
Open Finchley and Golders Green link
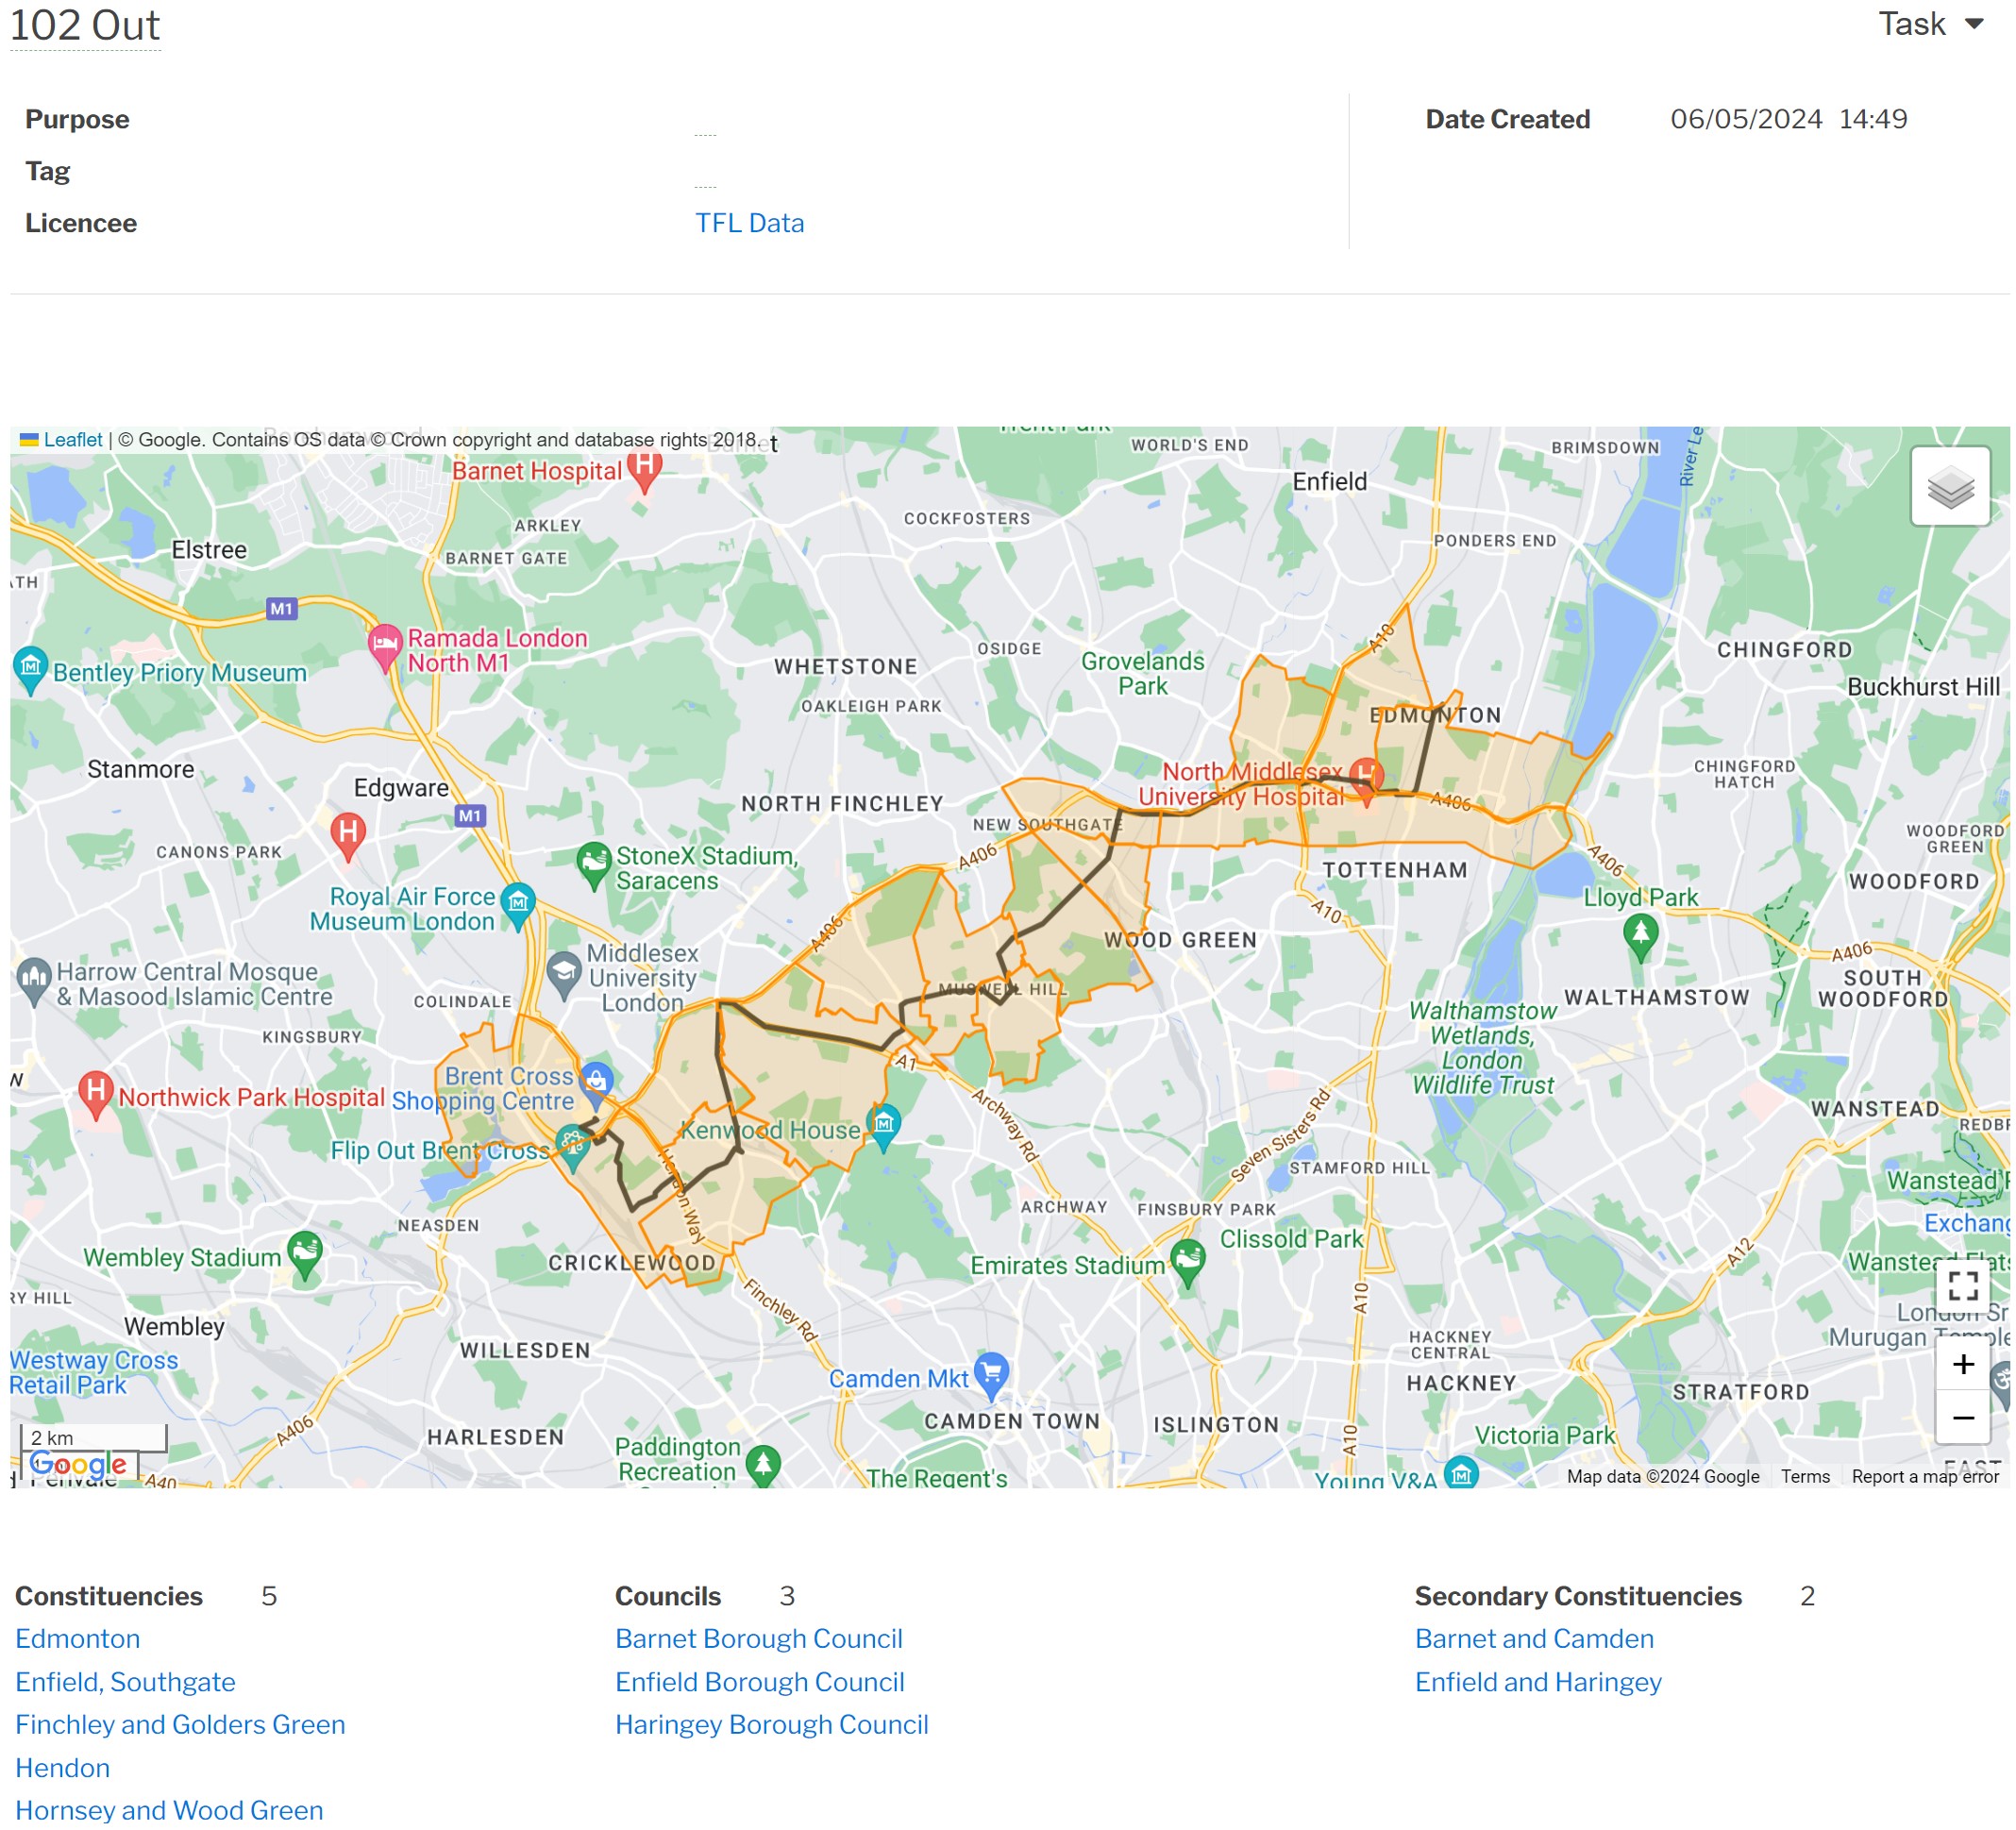click(181, 1727)
